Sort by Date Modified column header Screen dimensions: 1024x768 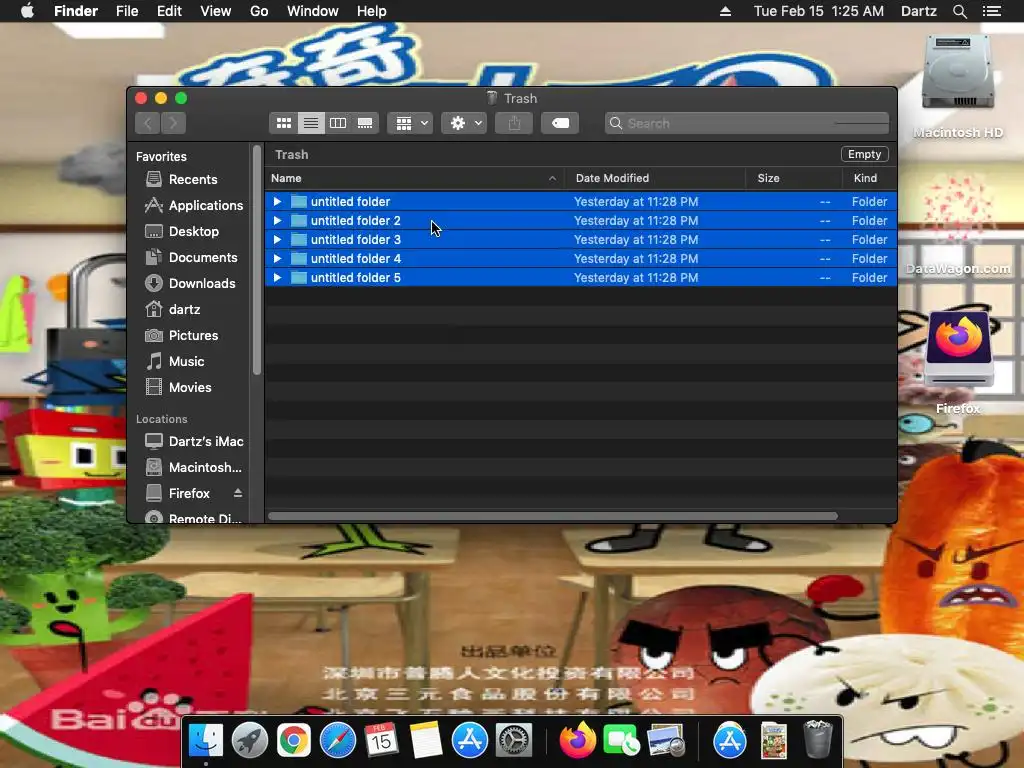[655, 178]
